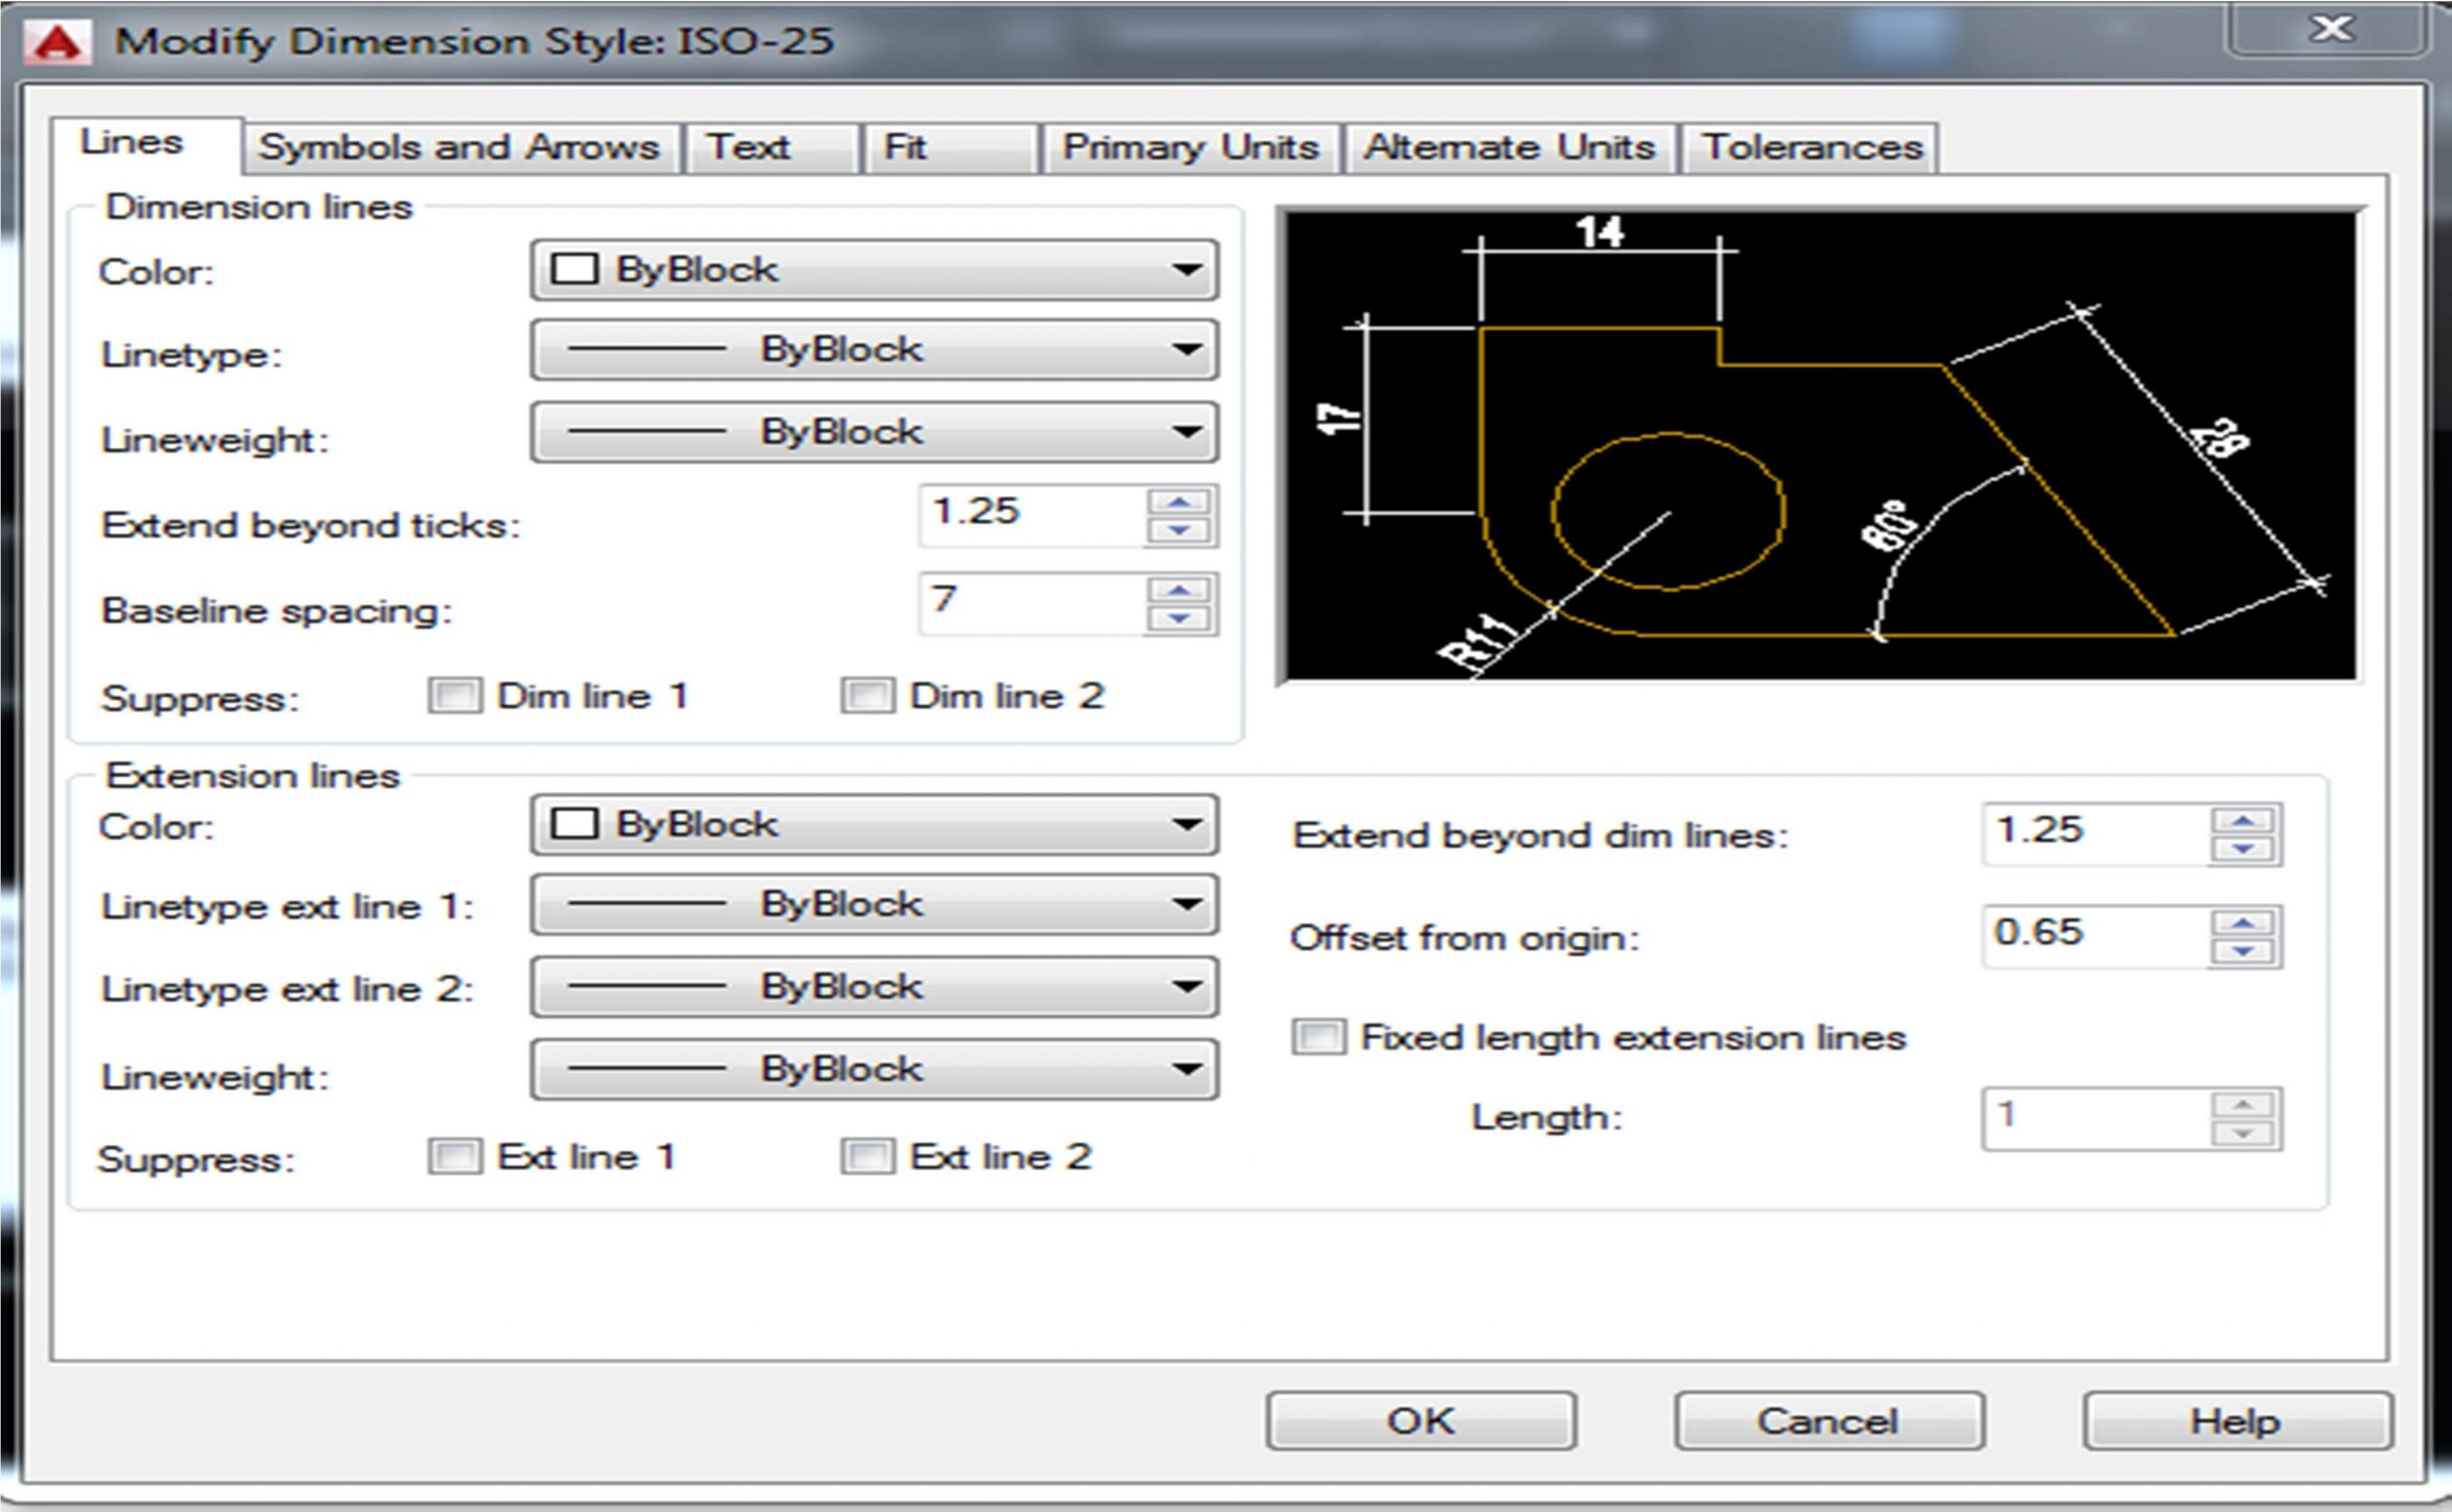Enable Suppress Dim line 1 checkbox
The height and width of the screenshot is (1512, 2452).
click(455, 695)
